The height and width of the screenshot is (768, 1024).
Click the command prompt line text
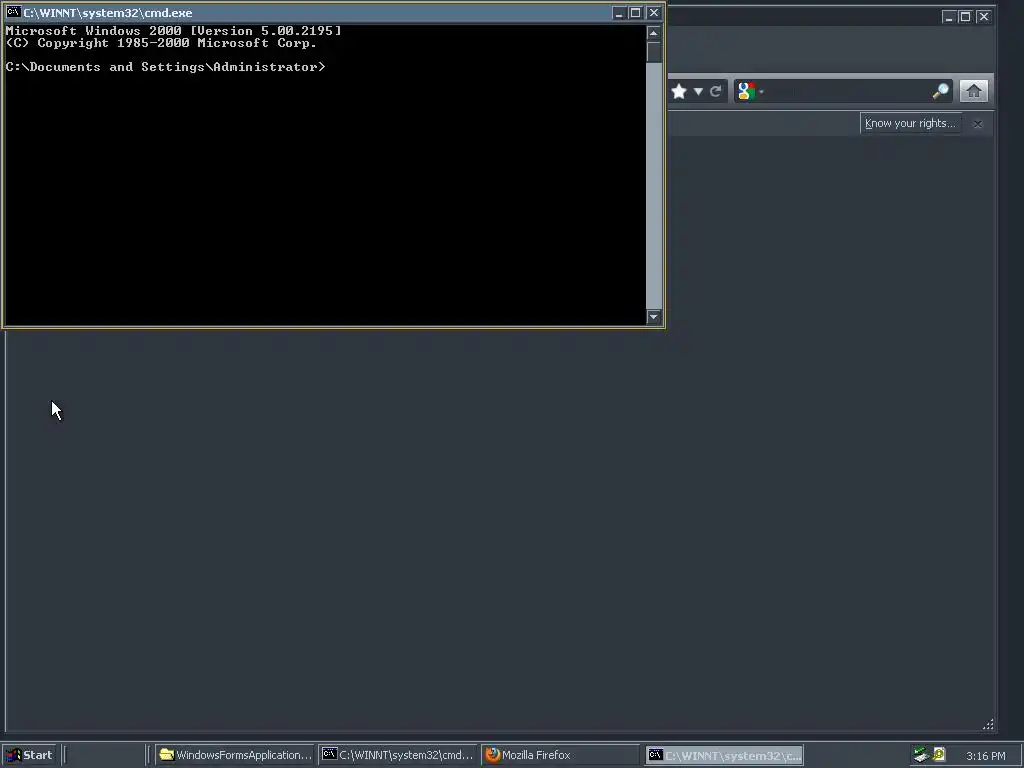tap(165, 67)
